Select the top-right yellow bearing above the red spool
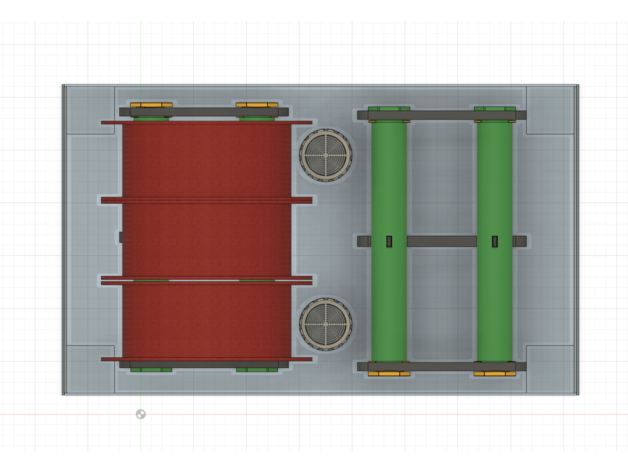The width and height of the screenshot is (628, 472). (256, 105)
